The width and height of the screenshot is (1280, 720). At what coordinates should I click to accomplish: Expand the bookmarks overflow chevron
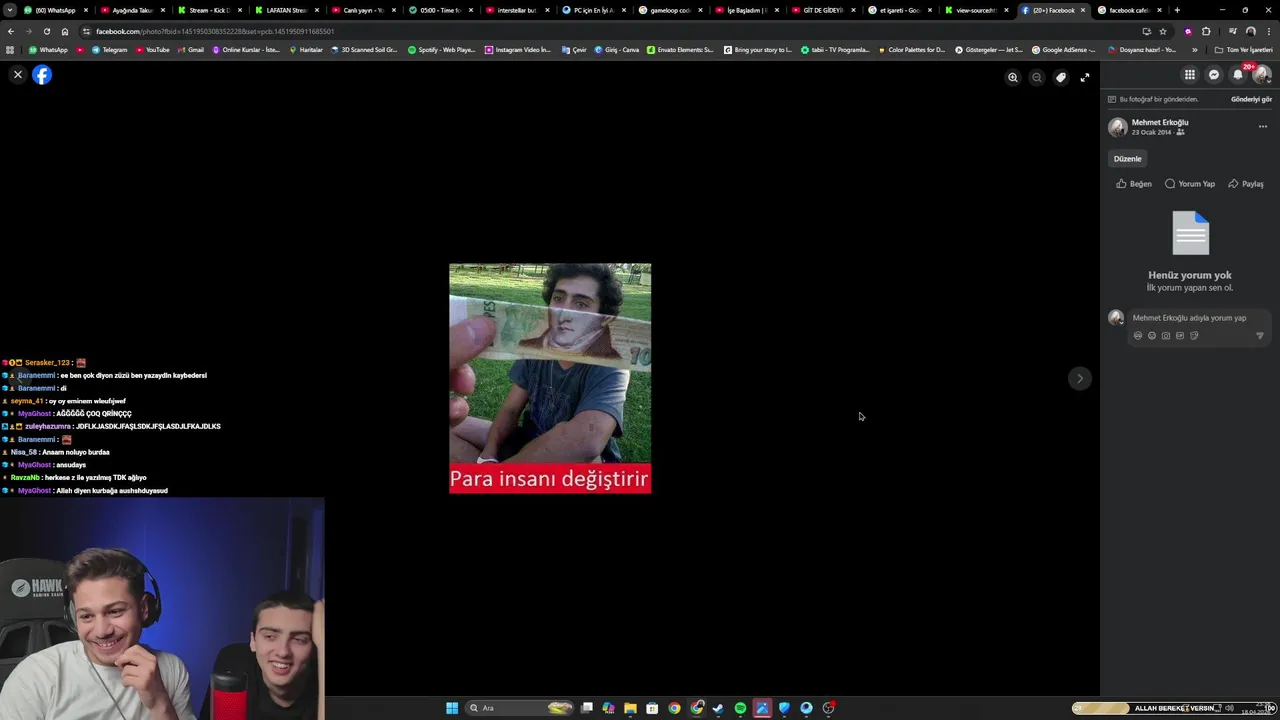(1195, 49)
